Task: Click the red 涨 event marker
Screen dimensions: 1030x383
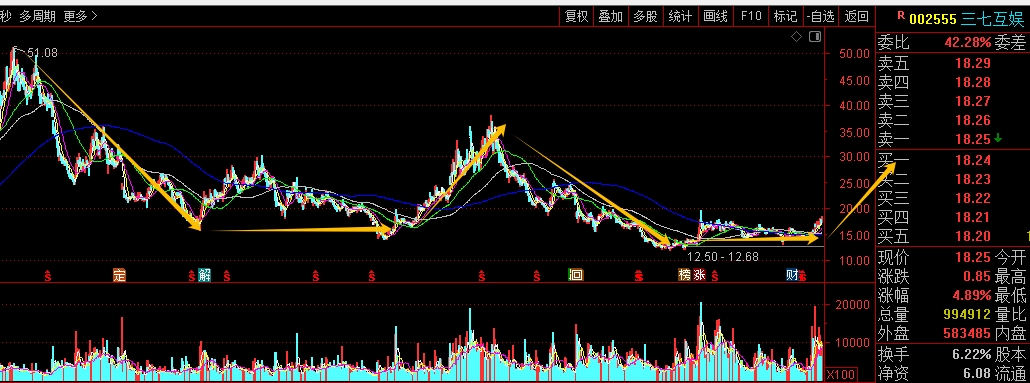Action: 699,275
